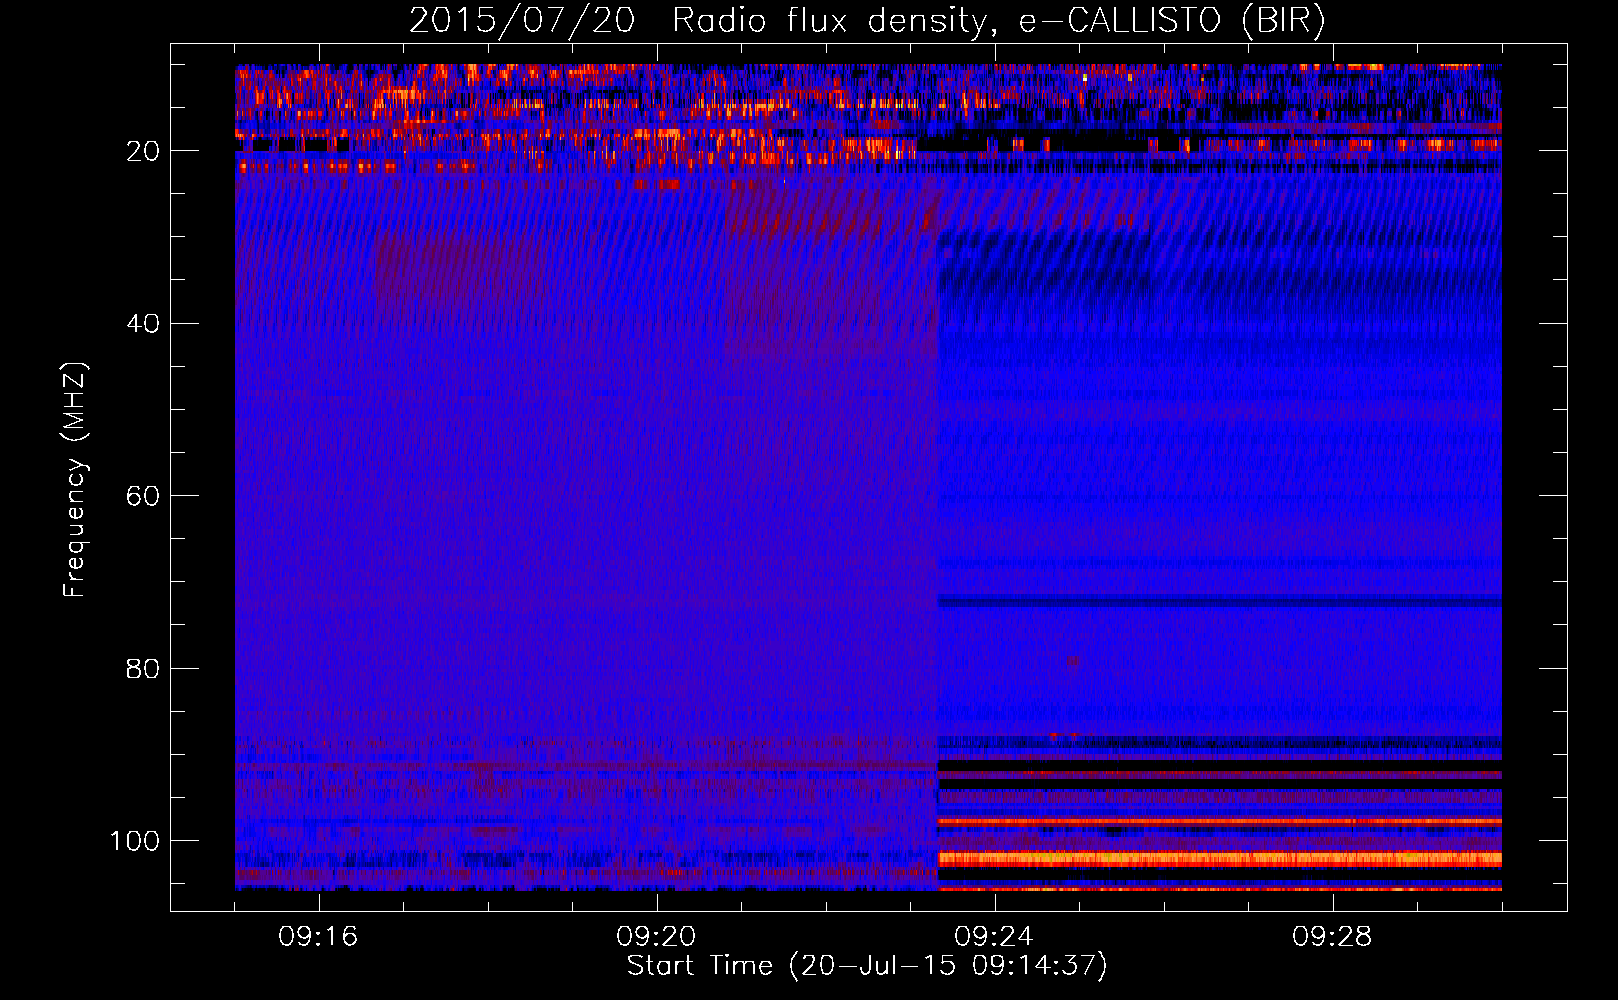Click the '100' frequency tick label
The width and height of the screenshot is (1618, 1000).
pyautogui.click(x=135, y=841)
